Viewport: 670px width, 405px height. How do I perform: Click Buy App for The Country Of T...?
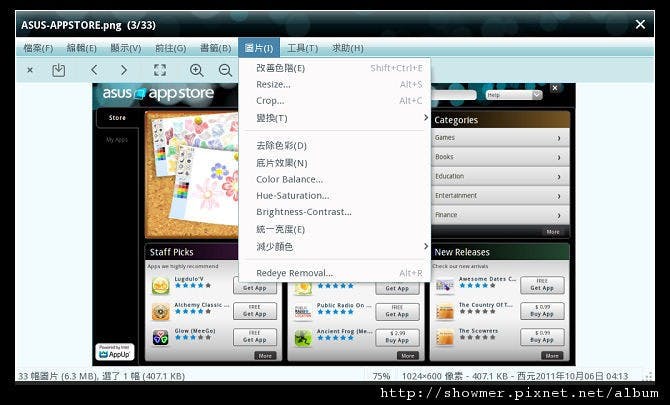[542, 311]
